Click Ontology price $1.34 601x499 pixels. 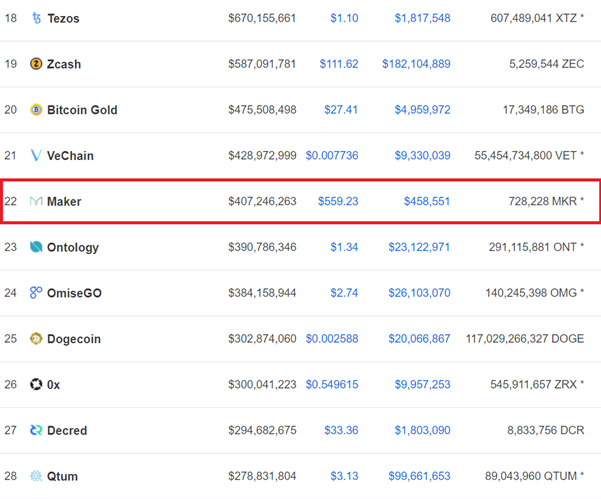[x=344, y=247]
